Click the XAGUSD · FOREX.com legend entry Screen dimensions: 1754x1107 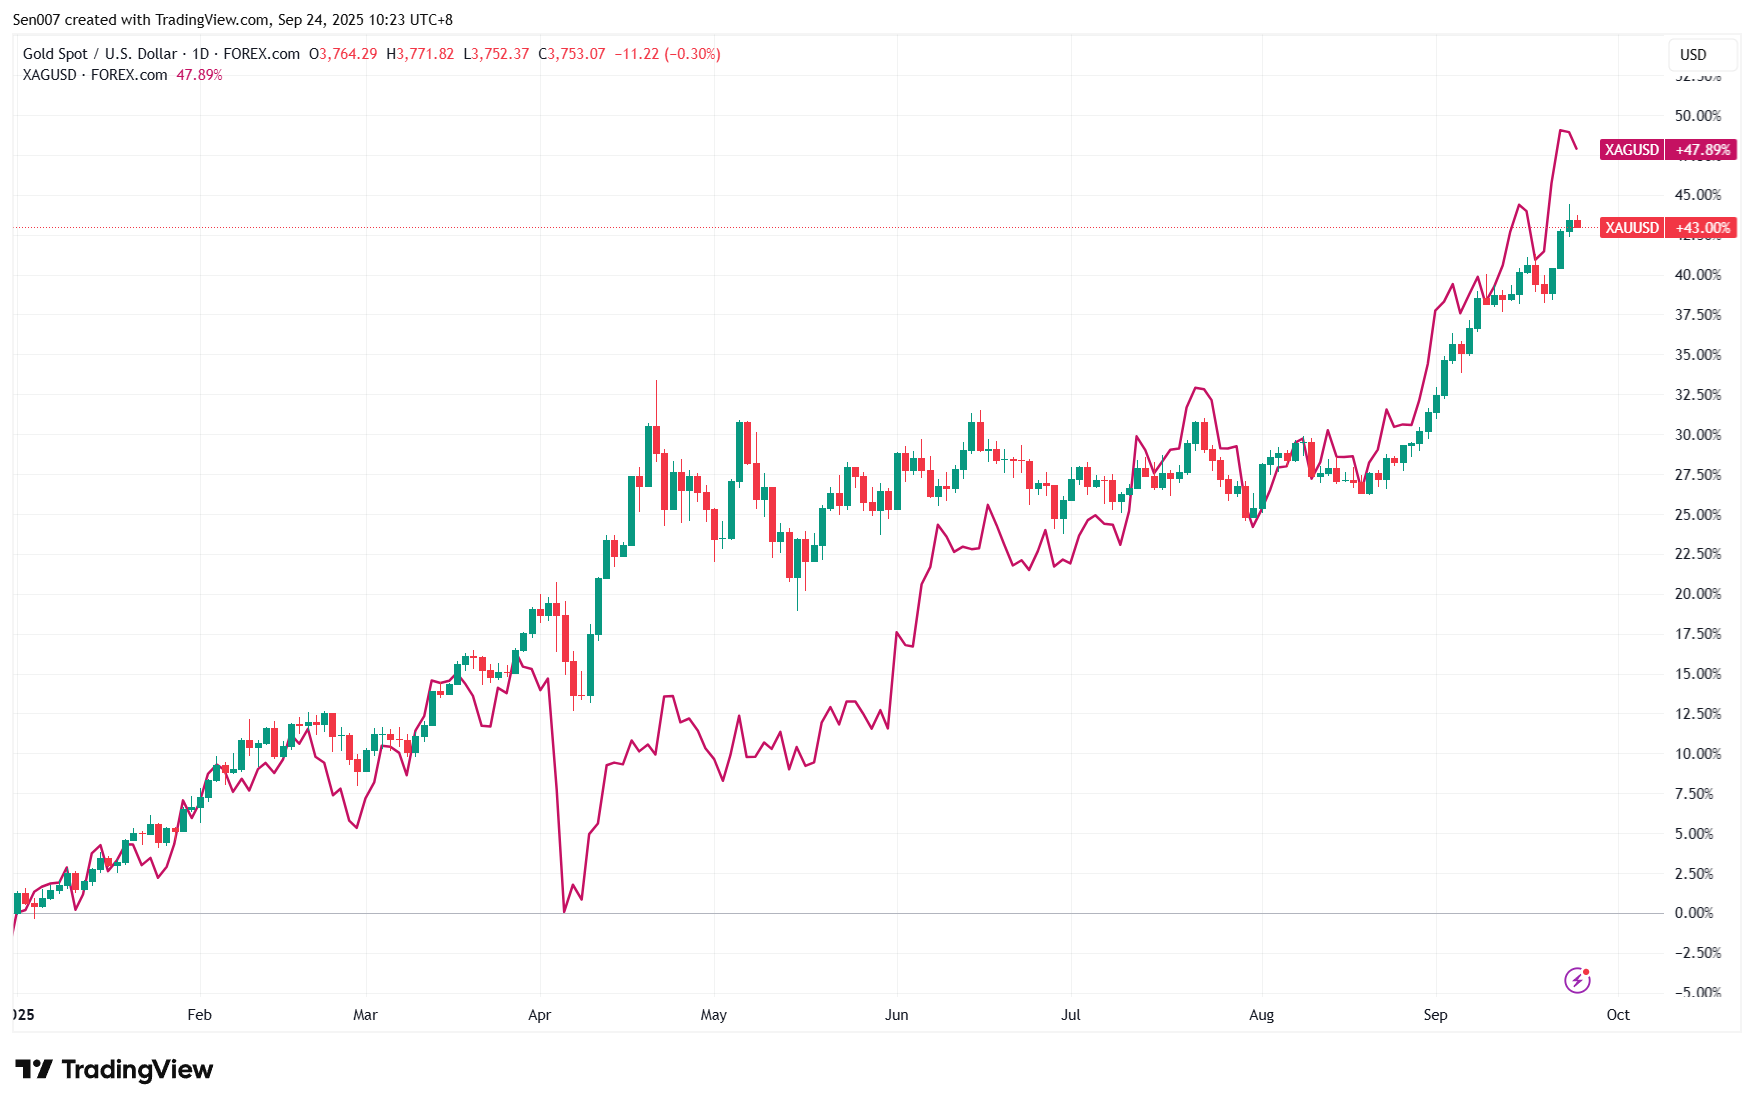[95, 75]
